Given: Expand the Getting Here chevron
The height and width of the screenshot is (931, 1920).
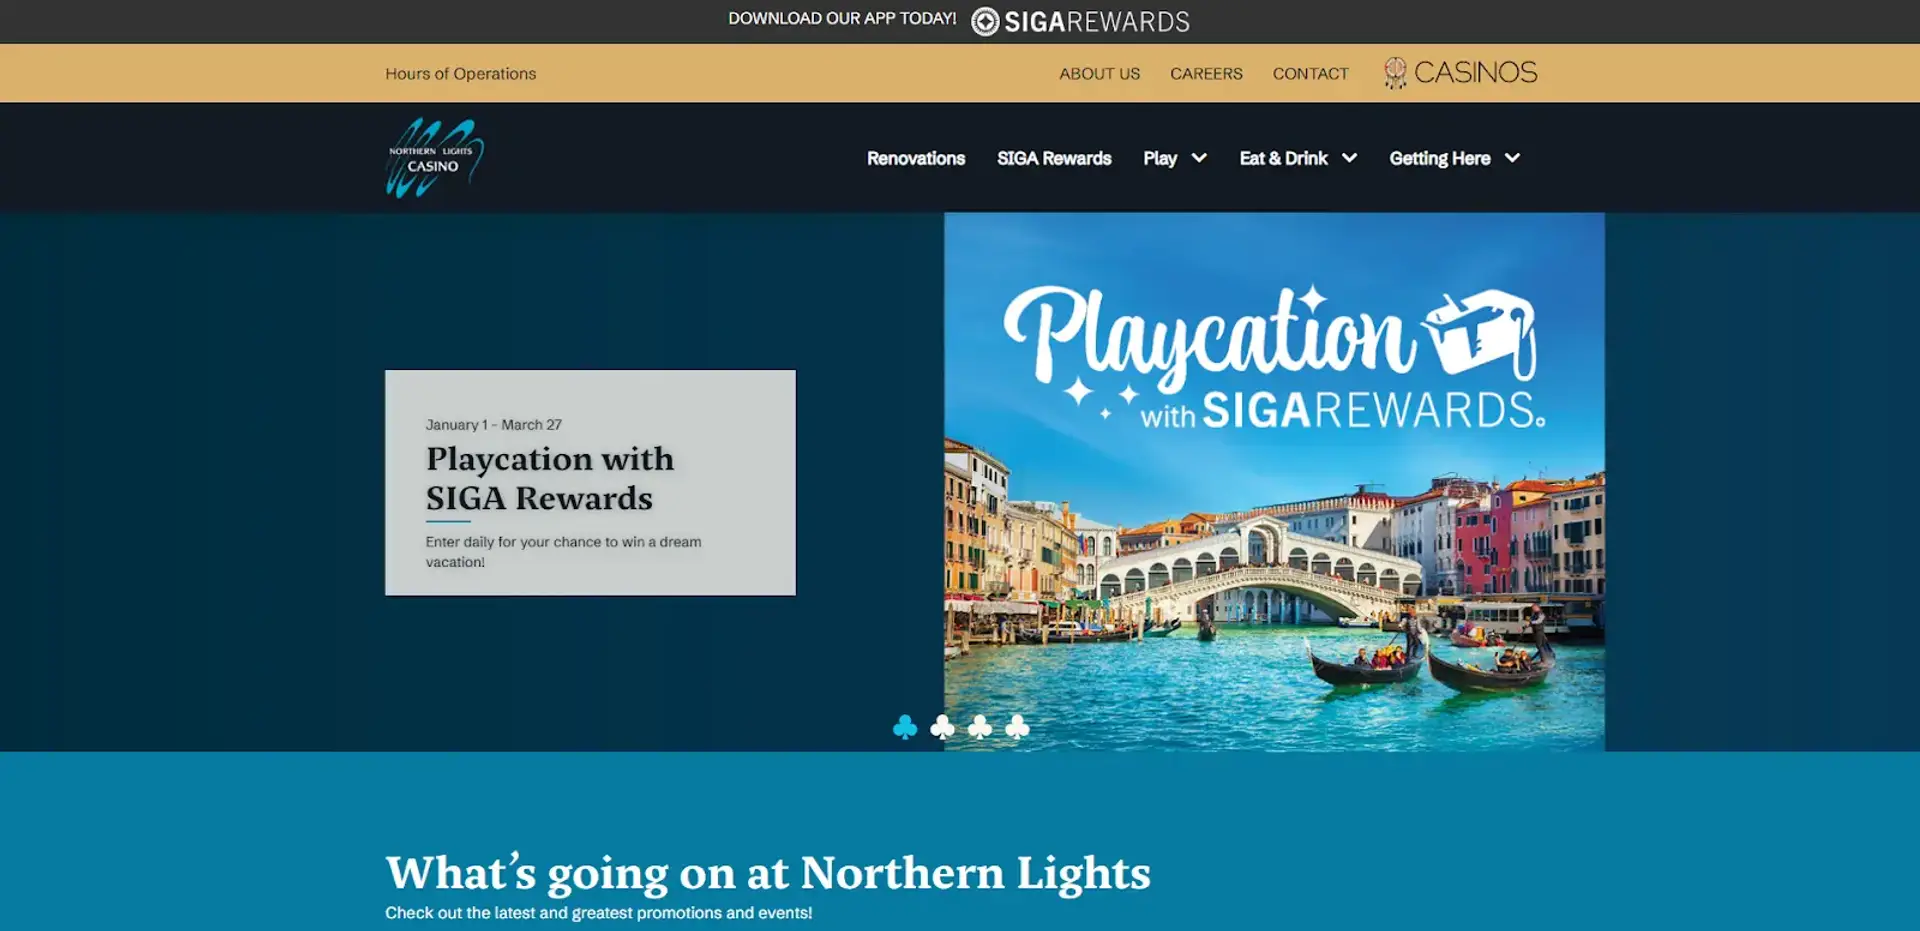Looking at the screenshot, I should pyautogui.click(x=1512, y=158).
